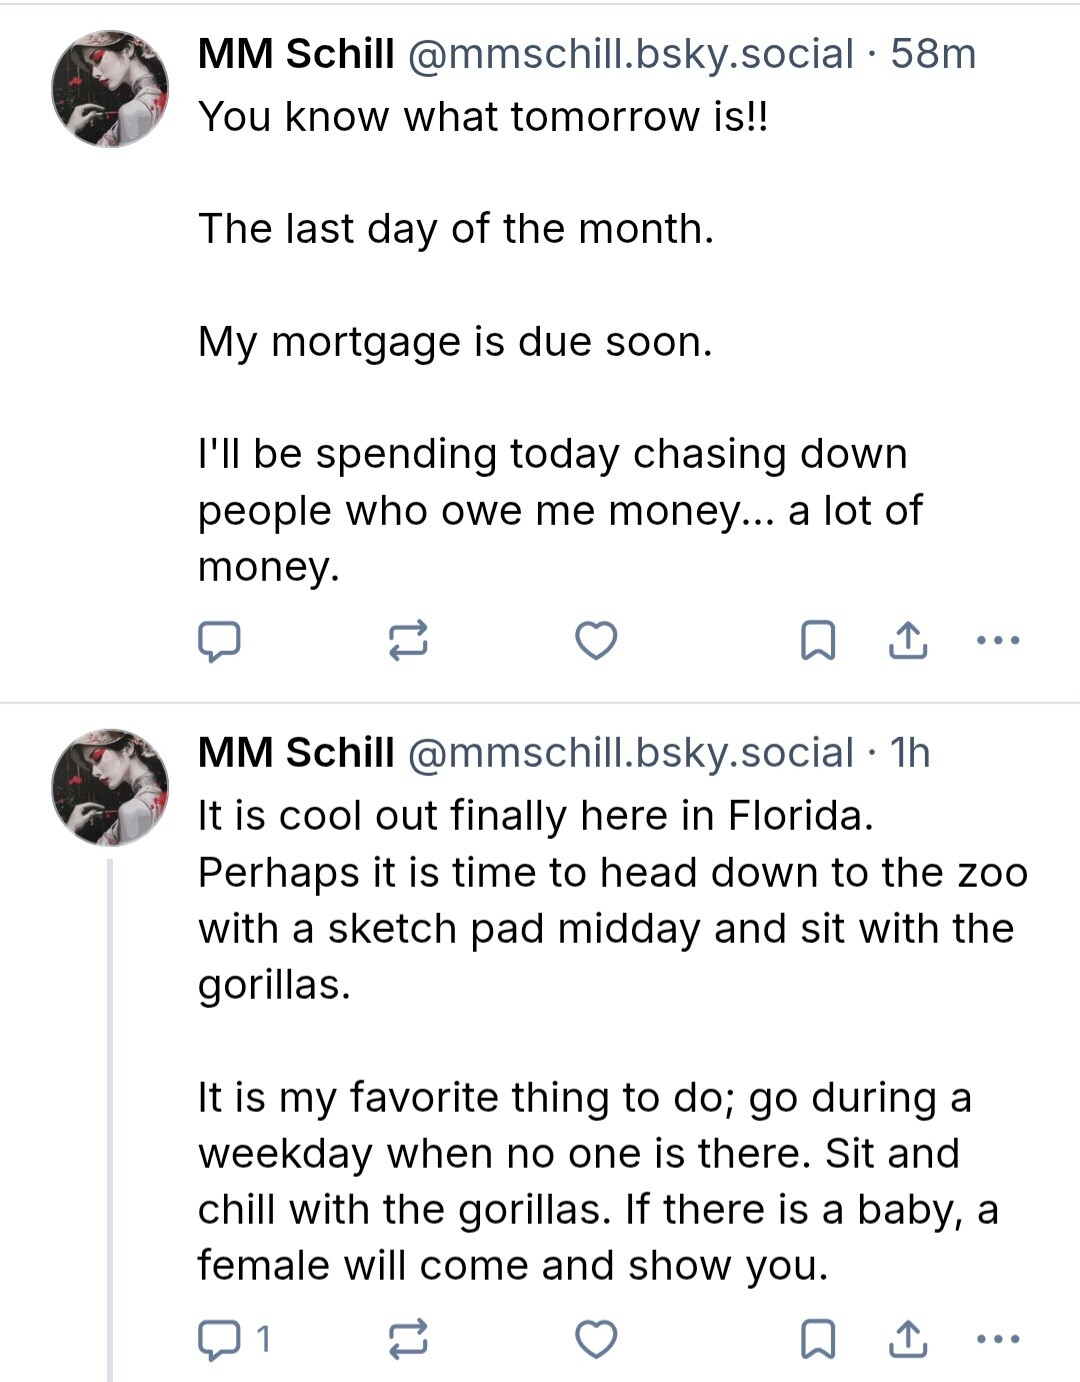Open MM Schill profile name on the top post

[x=296, y=54]
